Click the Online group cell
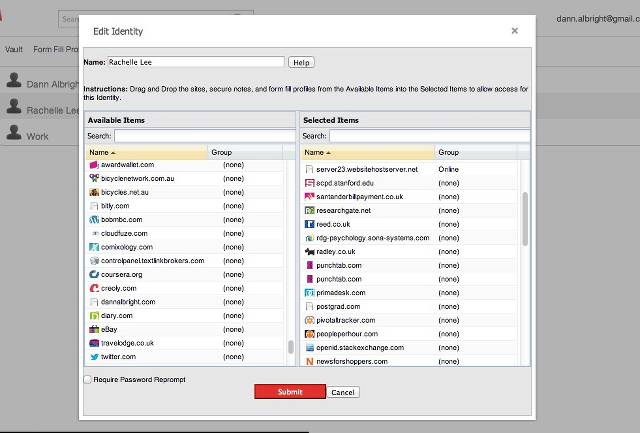This screenshot has width=640, height=433. (x=449, y=169)
